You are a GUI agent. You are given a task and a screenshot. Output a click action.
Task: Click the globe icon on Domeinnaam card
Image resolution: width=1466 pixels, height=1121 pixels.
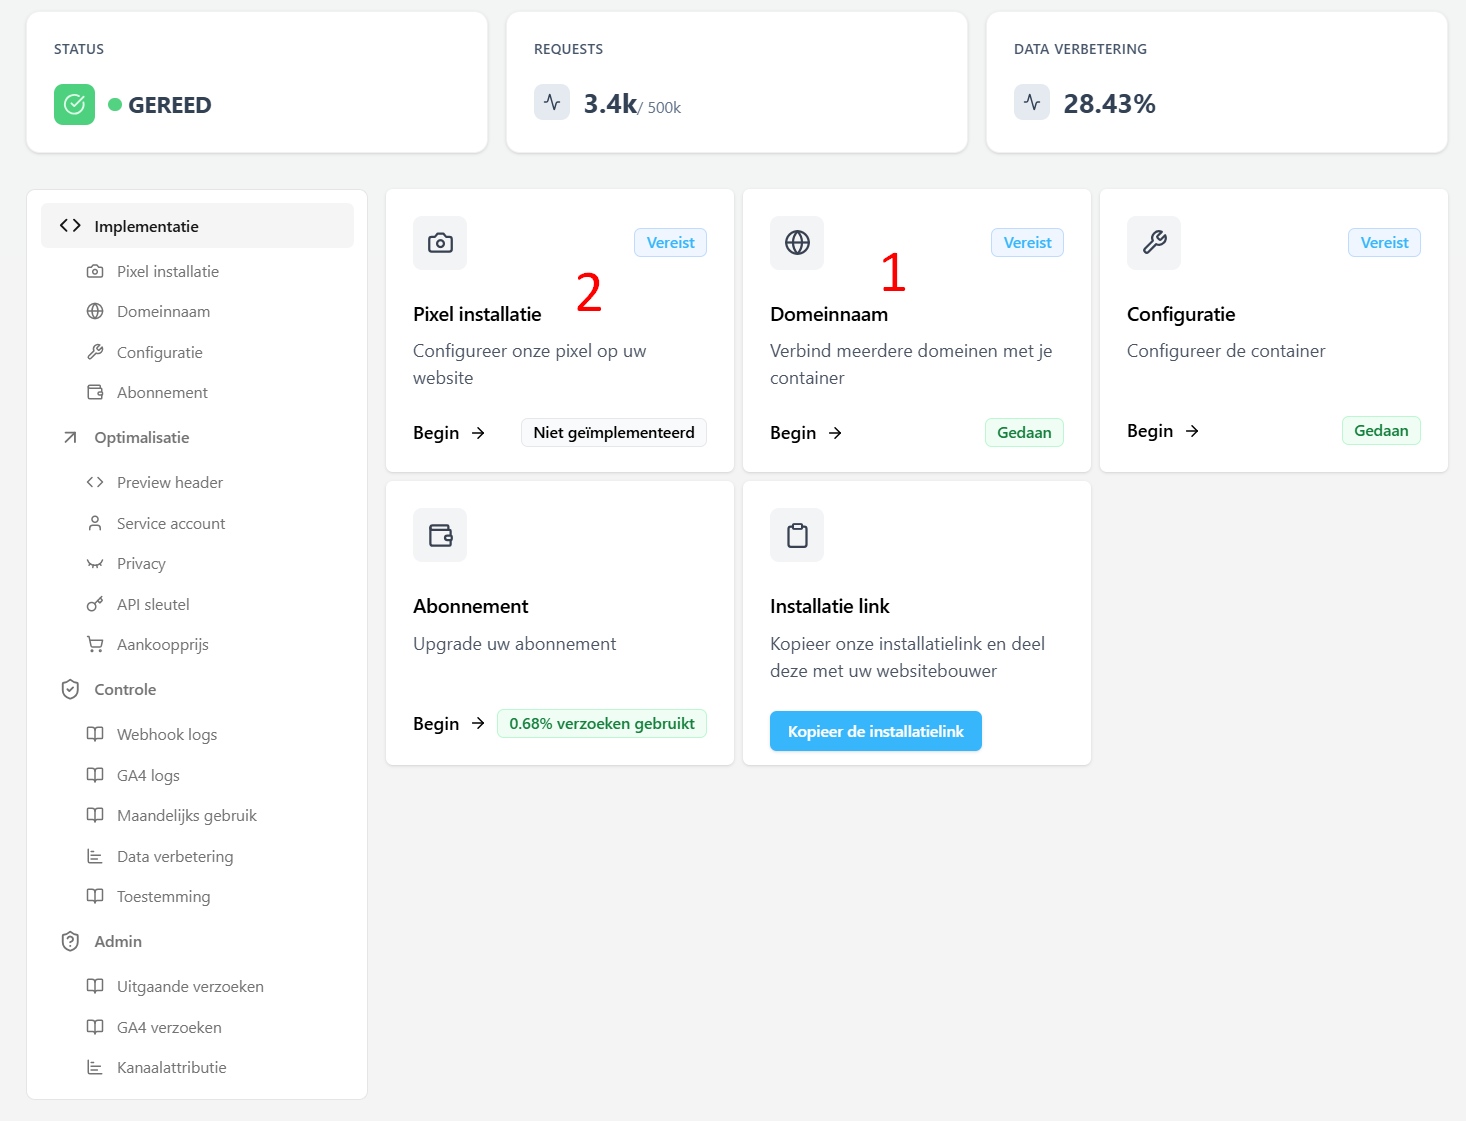pos(797,243)
